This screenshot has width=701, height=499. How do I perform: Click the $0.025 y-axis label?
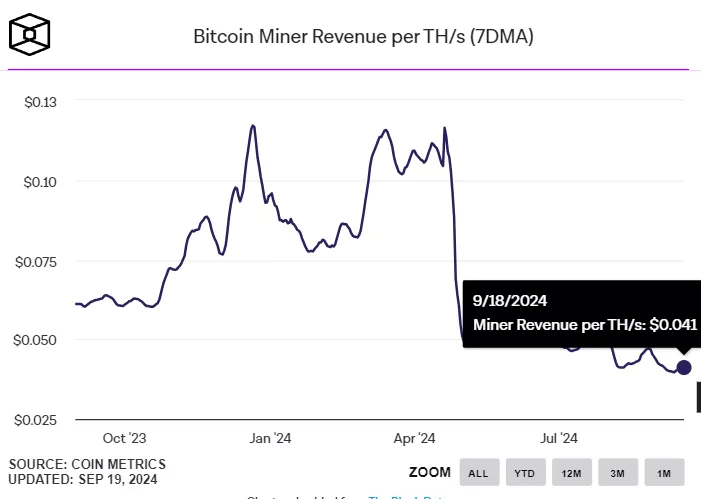point(34,419)
